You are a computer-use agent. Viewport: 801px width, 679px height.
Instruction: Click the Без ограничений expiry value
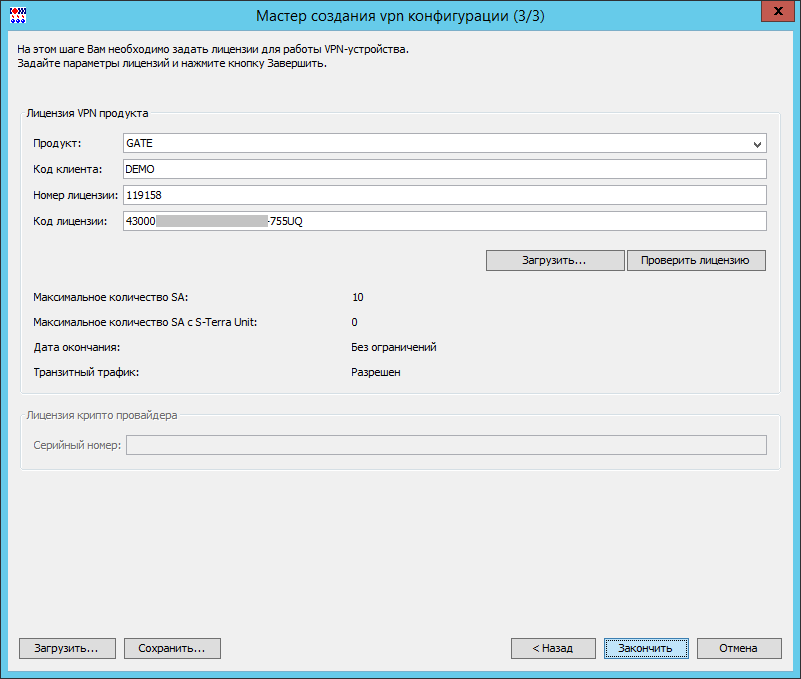click(394, 347)
